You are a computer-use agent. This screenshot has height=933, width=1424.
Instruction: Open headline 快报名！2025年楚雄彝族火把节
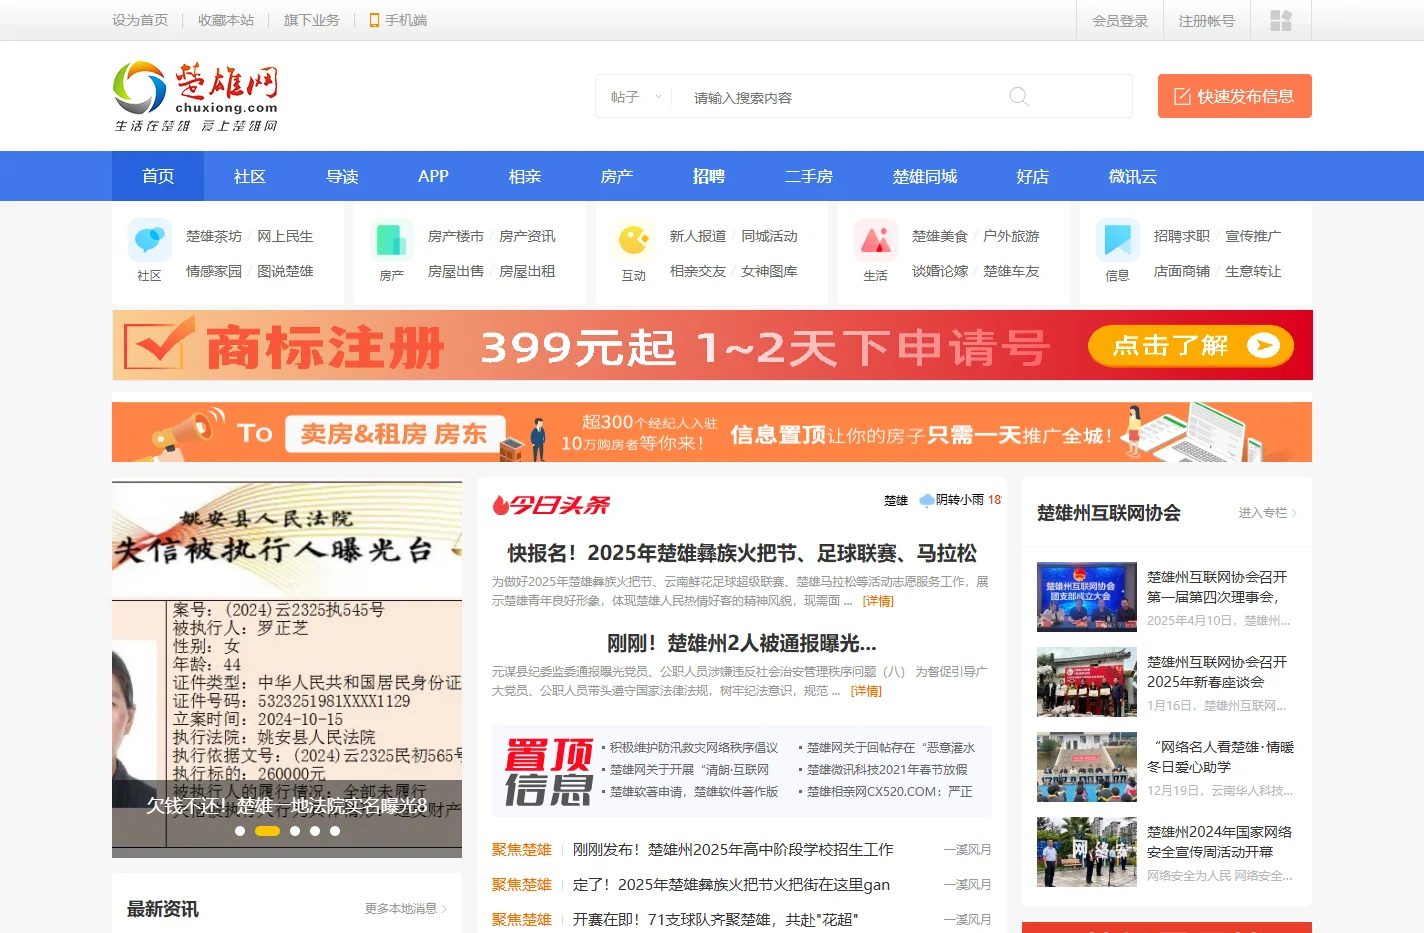742,553
